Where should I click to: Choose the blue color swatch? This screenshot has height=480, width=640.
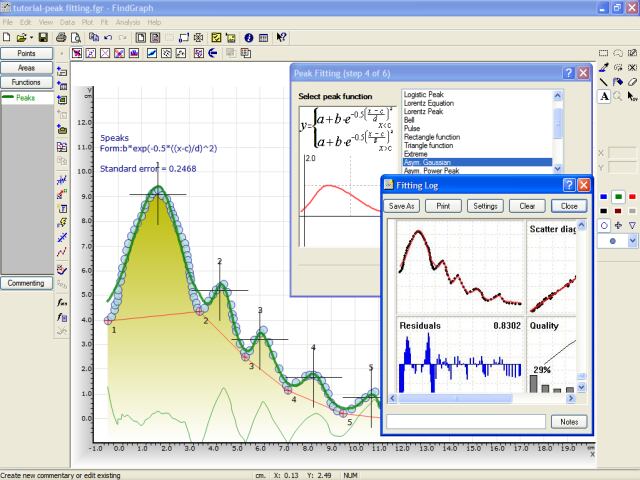(x=604, y=197)
